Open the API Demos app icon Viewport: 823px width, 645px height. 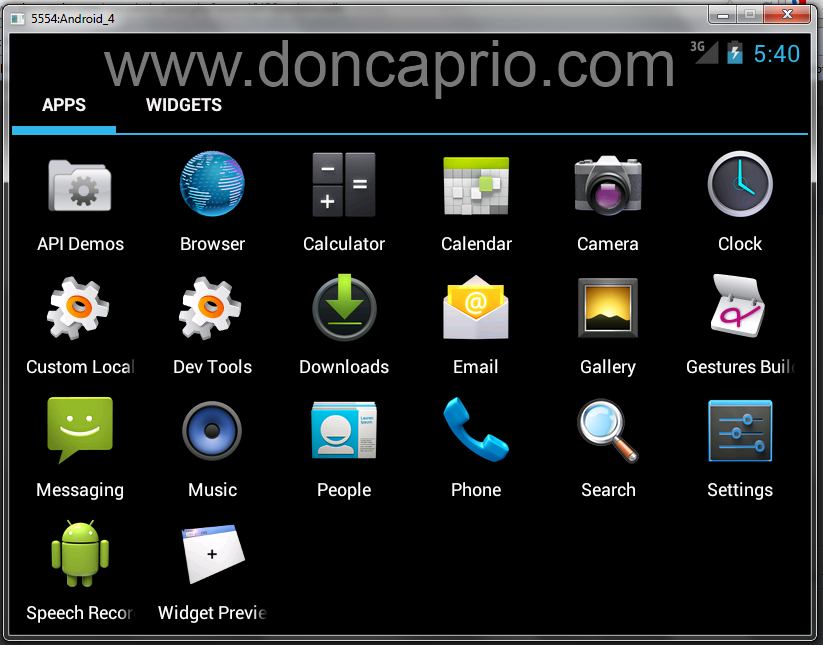click(x=80, y=185)
